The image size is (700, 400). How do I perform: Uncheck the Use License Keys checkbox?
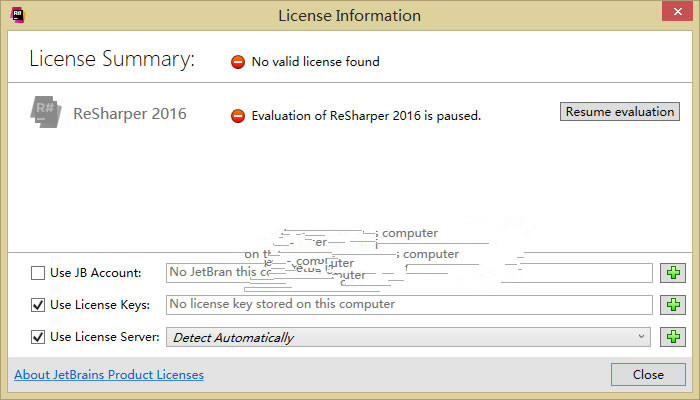point(38,305)
